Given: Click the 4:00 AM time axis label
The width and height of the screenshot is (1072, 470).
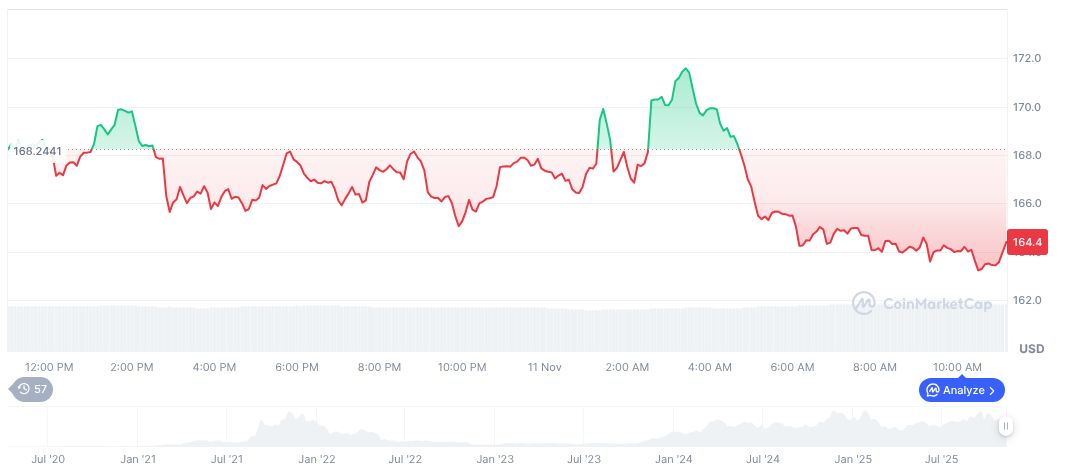Looking at the screenshot, I should 710,367.
